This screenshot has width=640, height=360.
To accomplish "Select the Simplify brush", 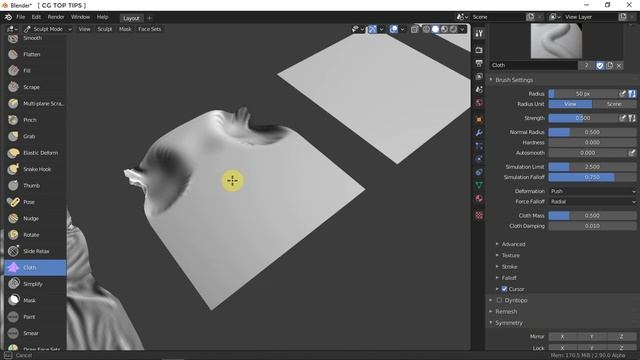I will click(35, 284).
